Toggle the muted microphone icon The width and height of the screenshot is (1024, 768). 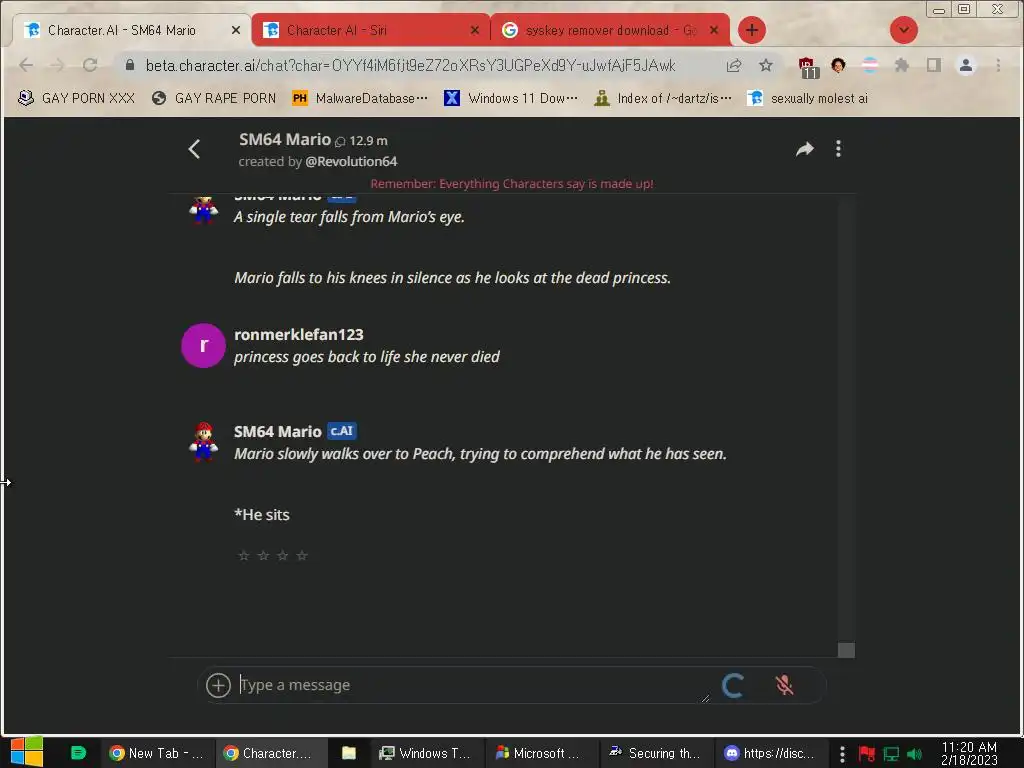(x=784, y=685)
